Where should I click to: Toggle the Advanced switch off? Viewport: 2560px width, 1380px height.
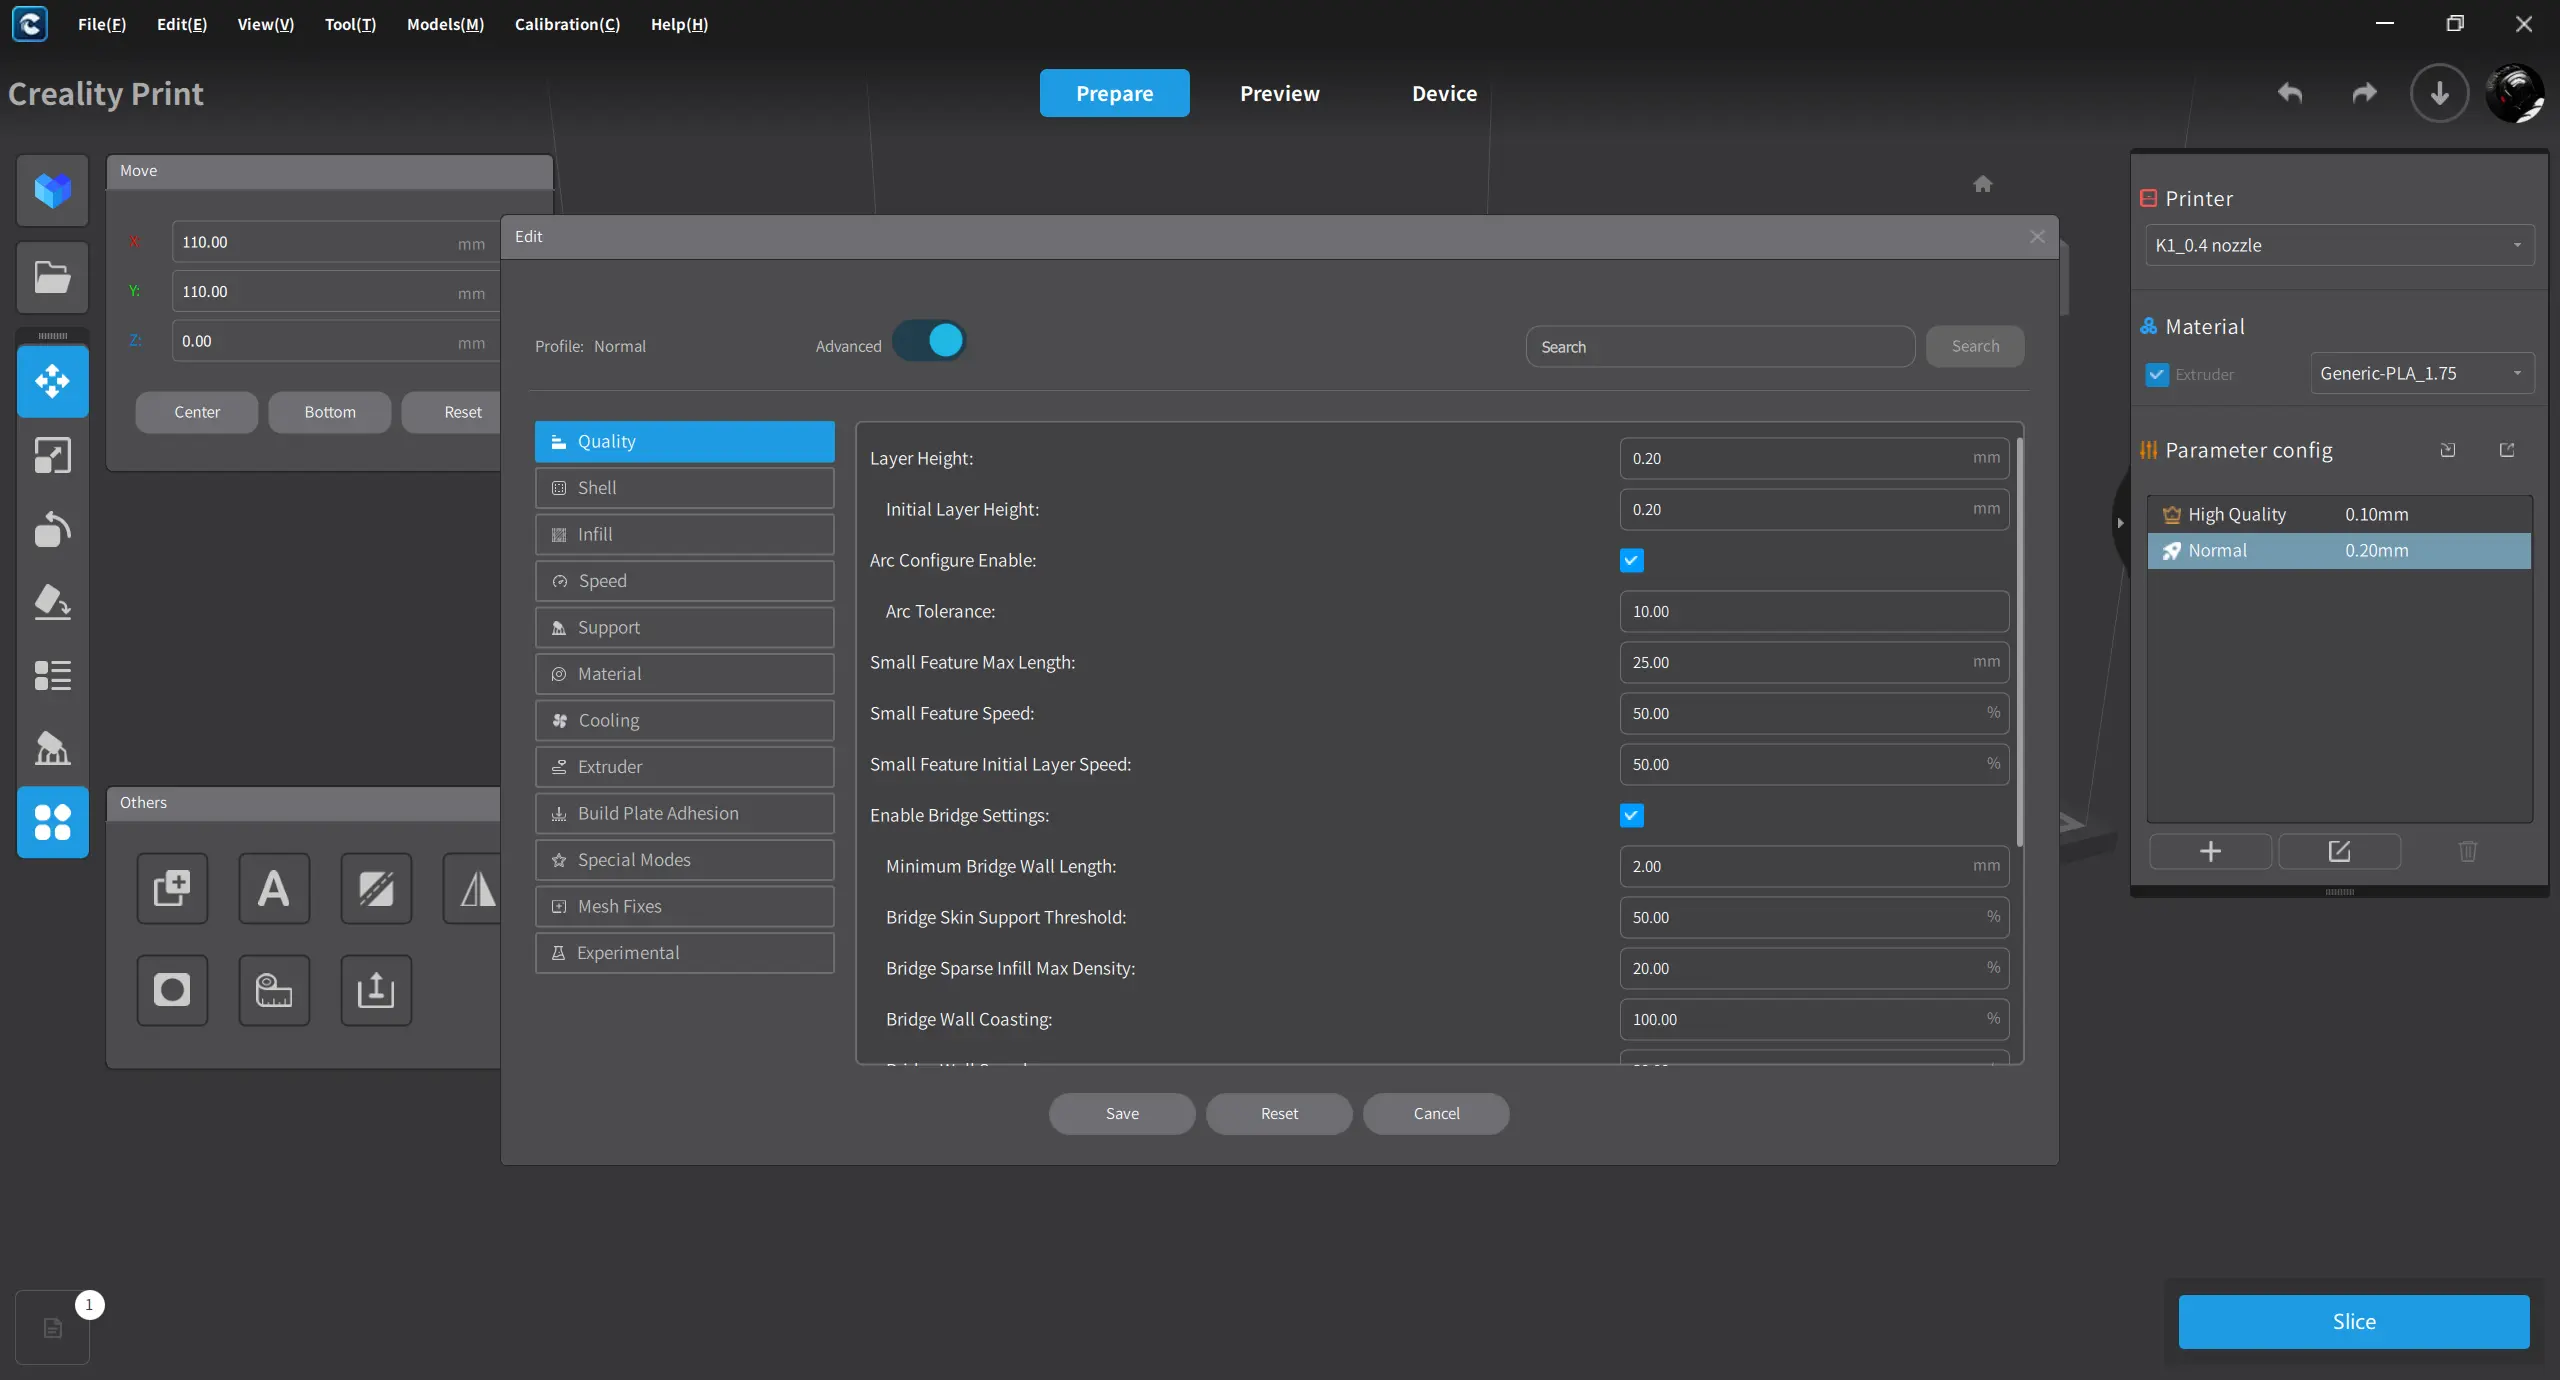(929, 341)
